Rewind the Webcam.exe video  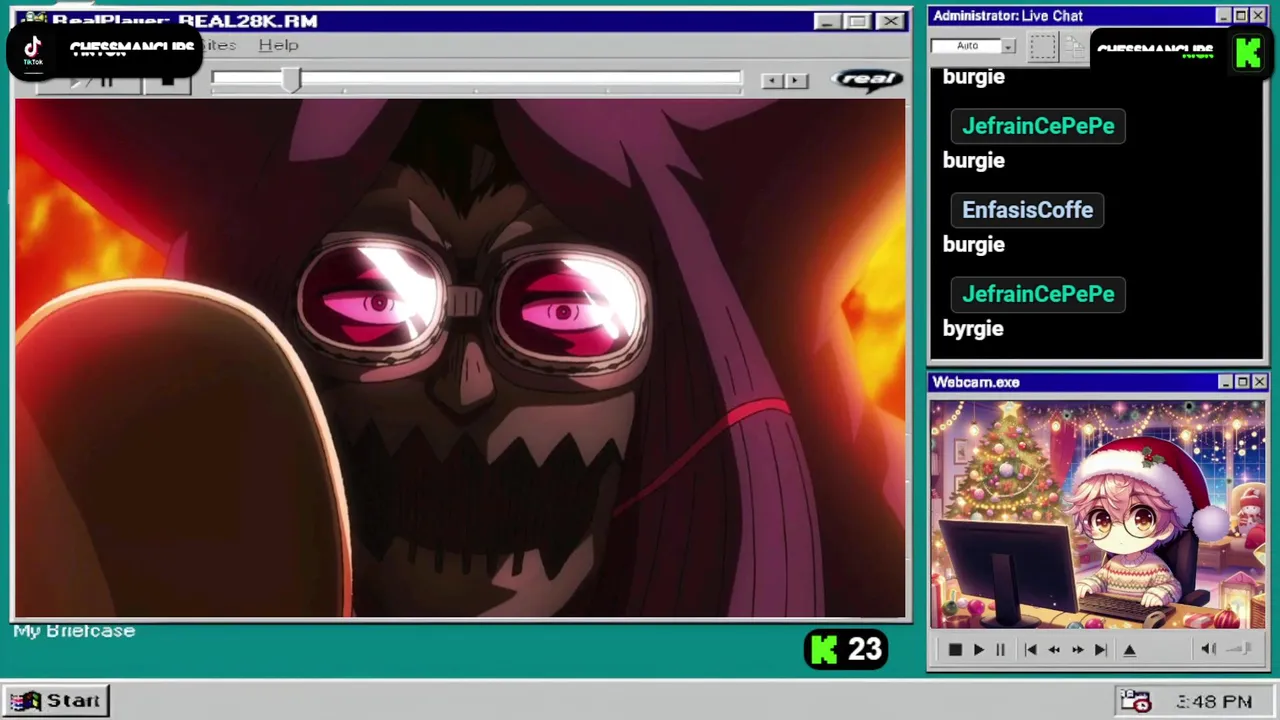coord(1054,650)
